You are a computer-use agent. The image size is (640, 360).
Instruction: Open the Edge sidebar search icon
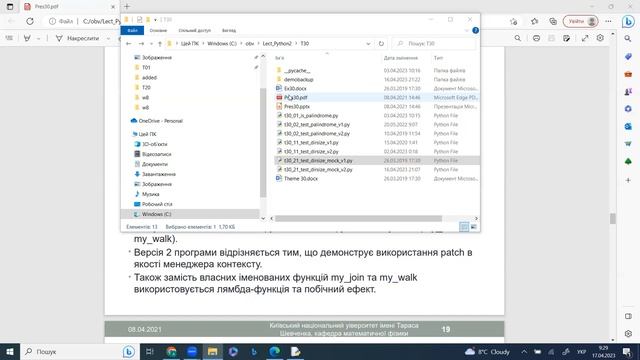click(x=628, y=38)
